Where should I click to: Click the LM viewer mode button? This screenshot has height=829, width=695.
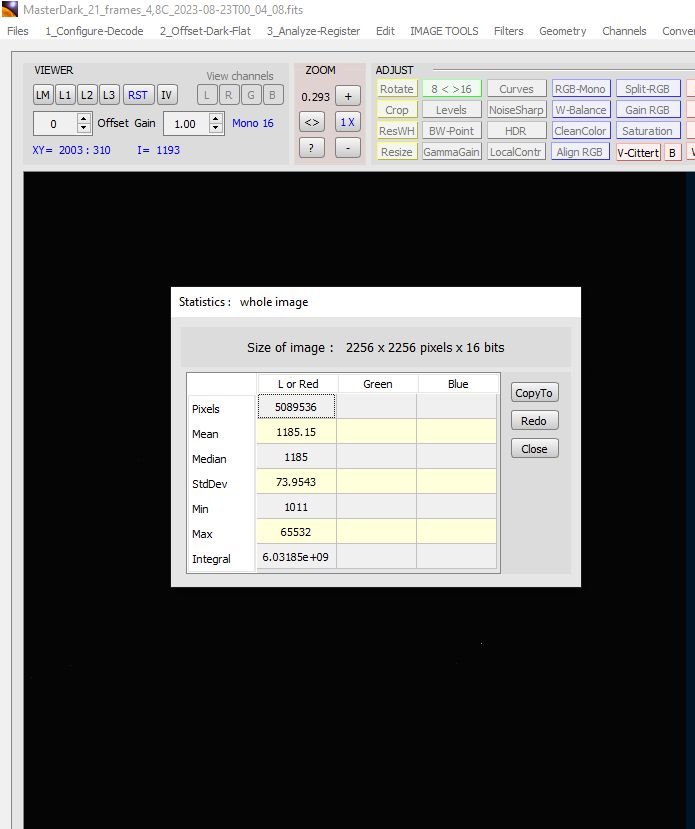[43, 95]
